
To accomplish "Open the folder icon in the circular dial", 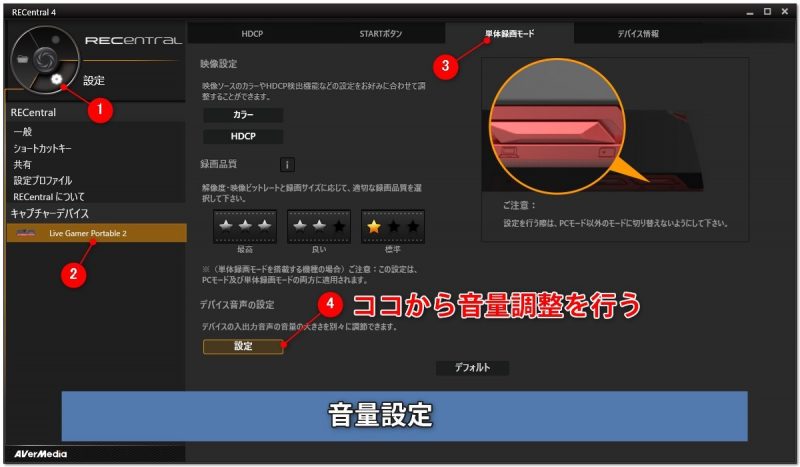I will pyautogui.click(x=22, y=59).
